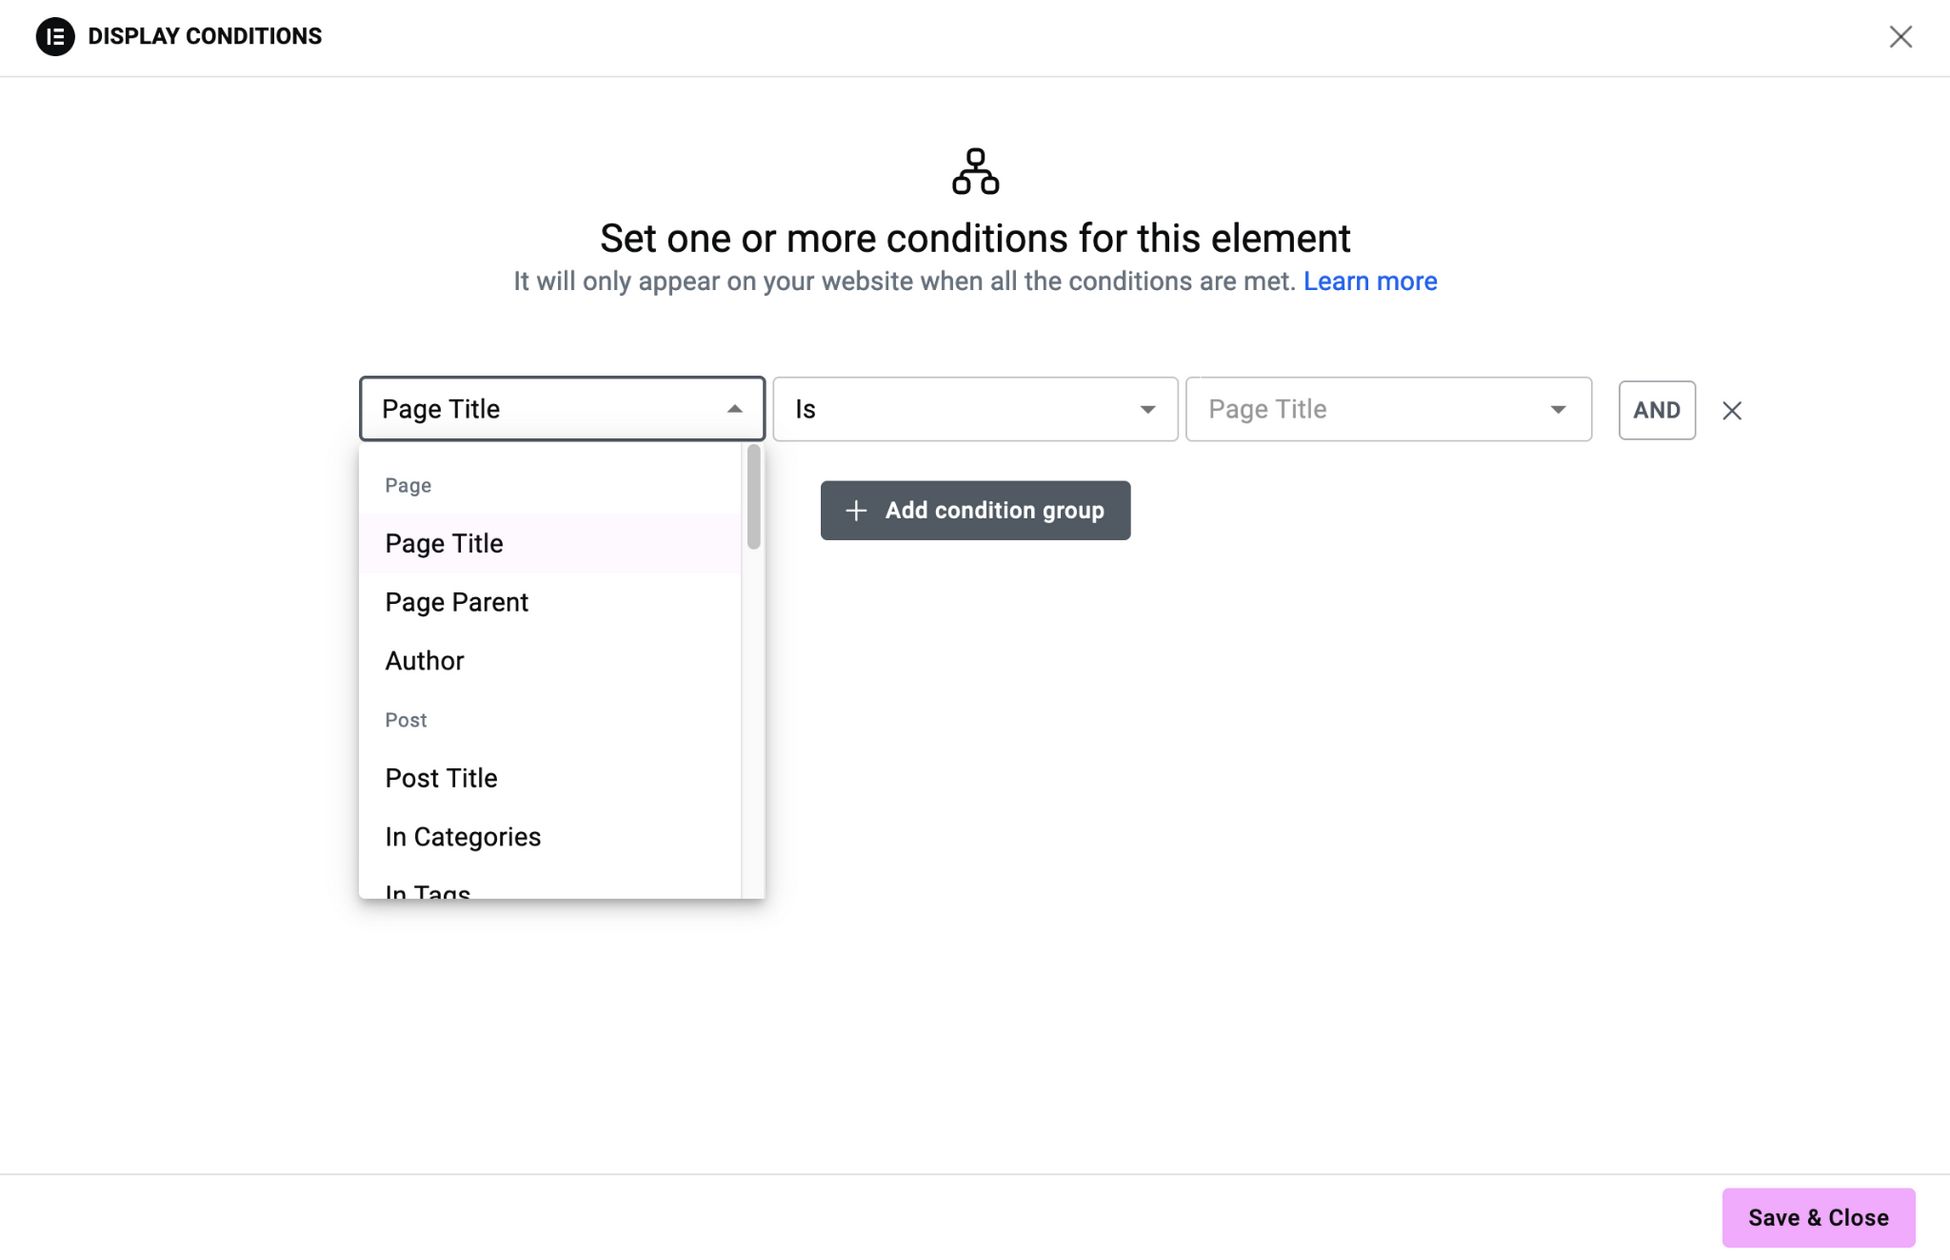The width and height of the screenshot is (1950, 1260).
Task: Click the plus icon on Add condition group
Action: point(856,511)
